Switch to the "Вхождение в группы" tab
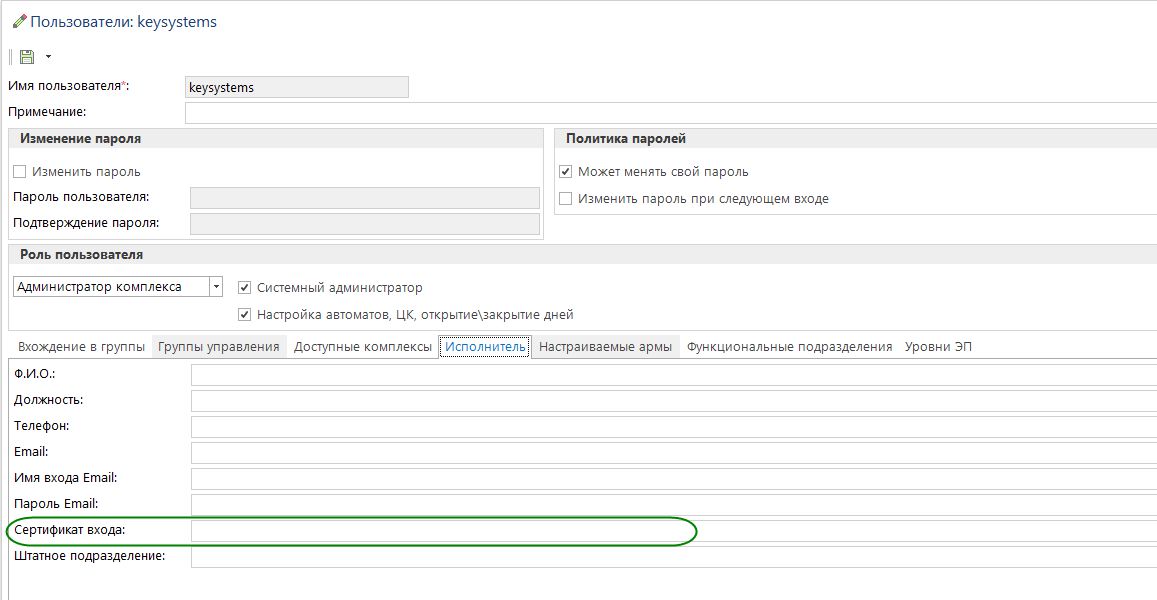This screenshot has width=1157, height=600. click(x=81, y=347)
